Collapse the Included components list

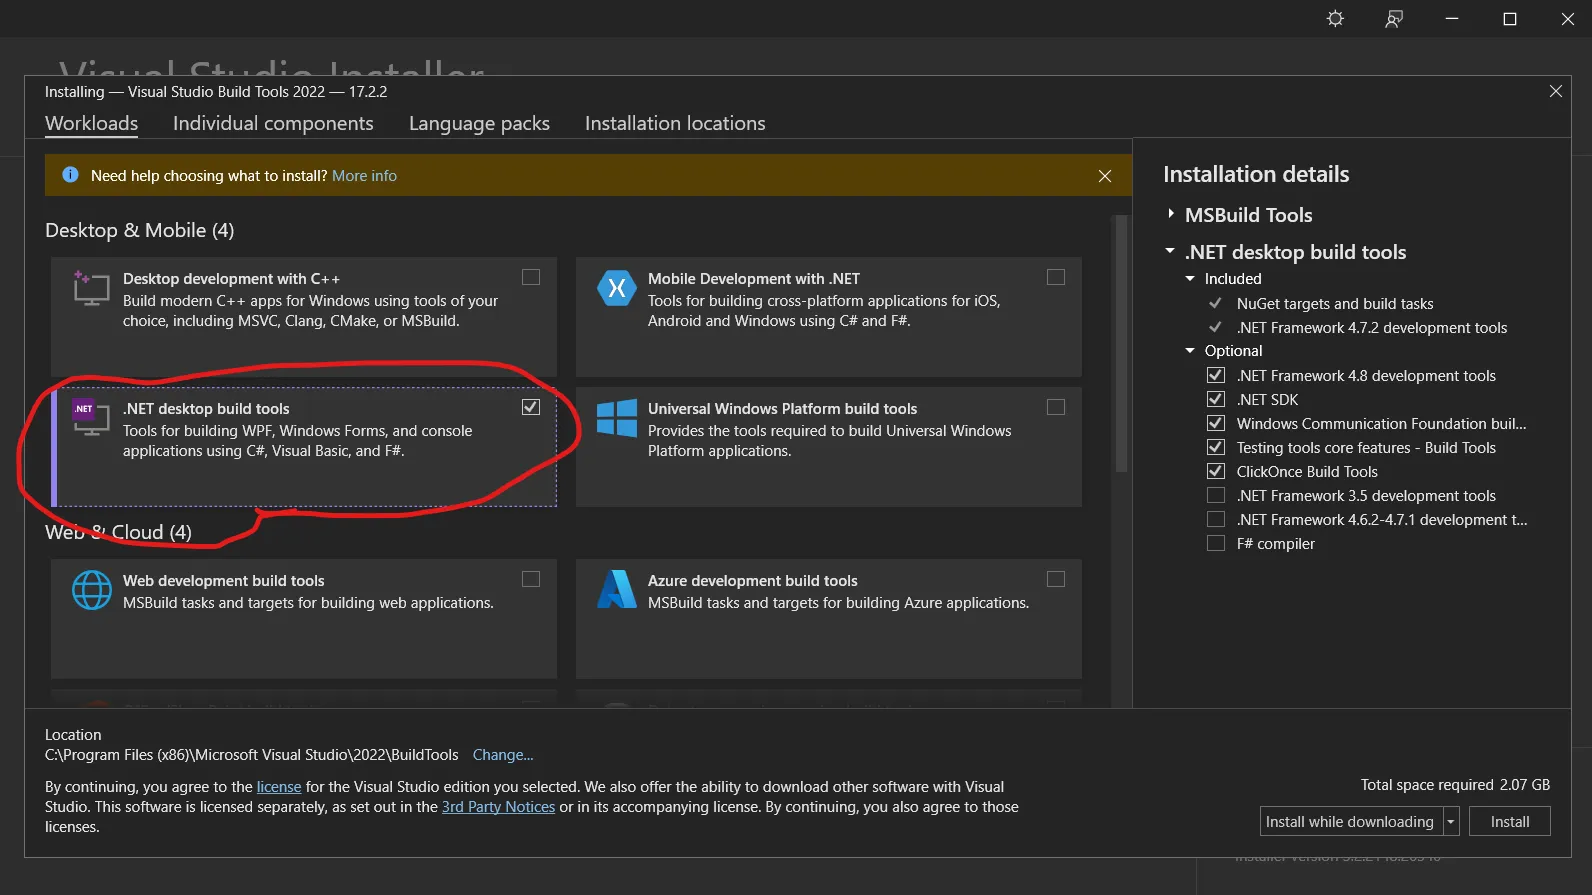1190,279
